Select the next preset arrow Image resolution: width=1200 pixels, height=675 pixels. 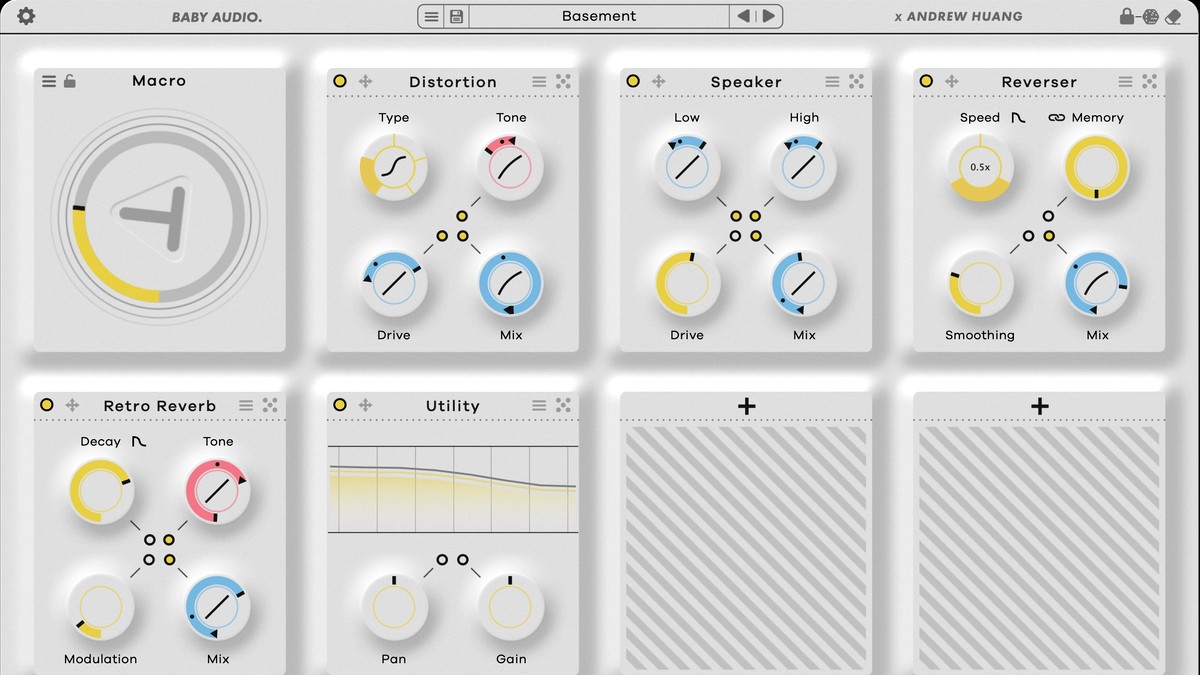click(767, 16)
